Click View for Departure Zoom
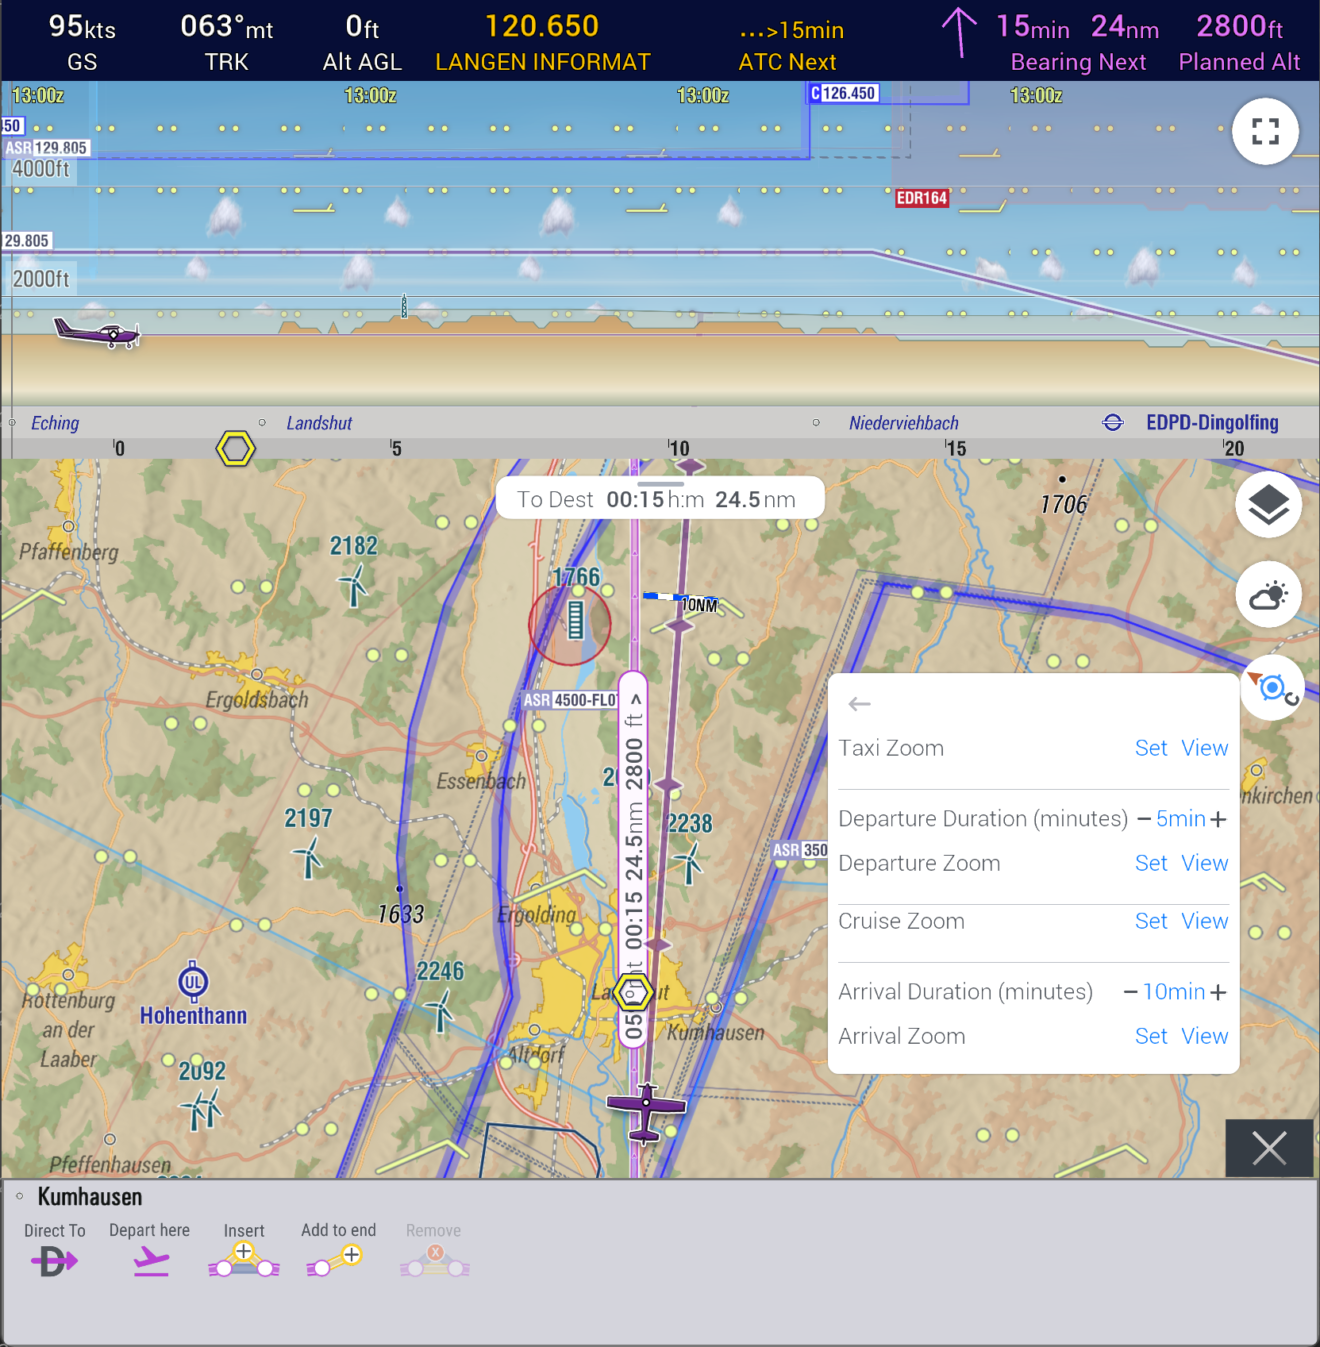1320x1347 pixels. pos(1205,863)
